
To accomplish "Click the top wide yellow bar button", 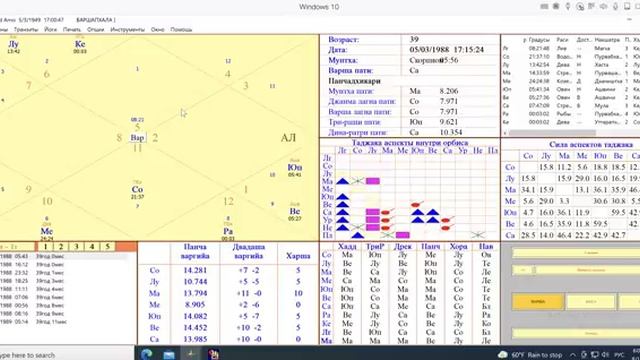I will (576, 253).
